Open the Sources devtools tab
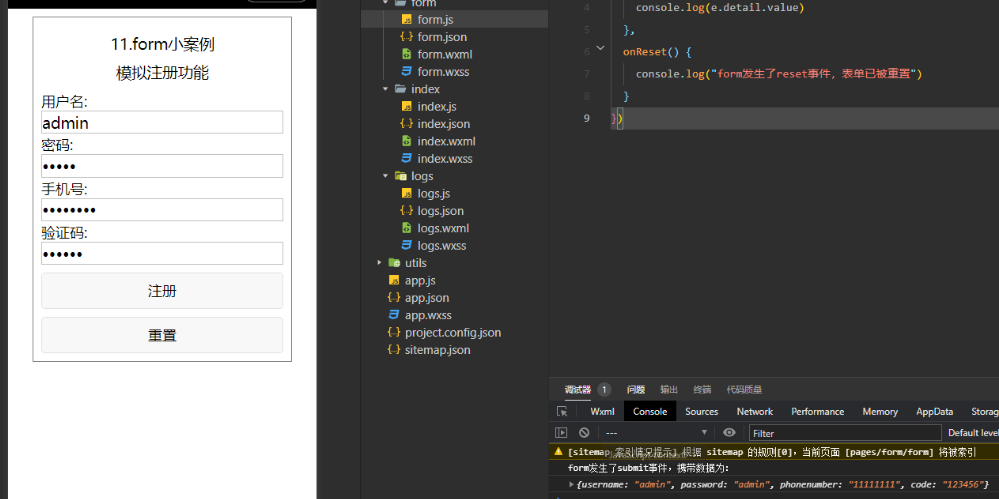 (x=701, y=412)
